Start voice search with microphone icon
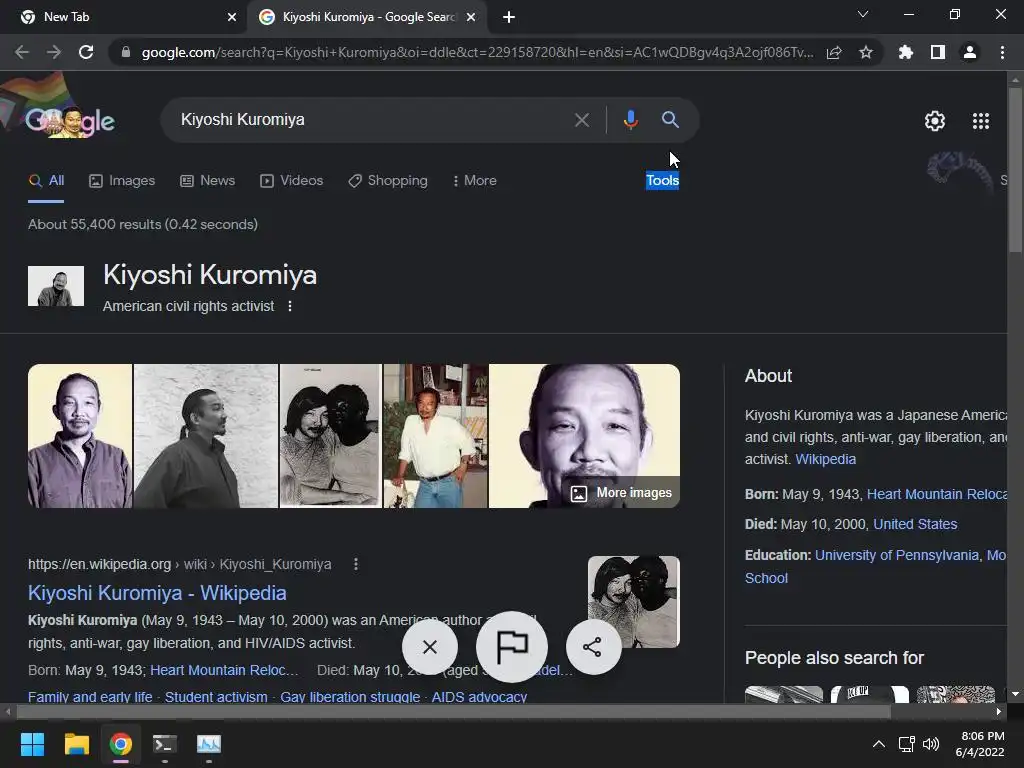The height and width of the screenshot is (768, 1024). [x=630, y=120]
